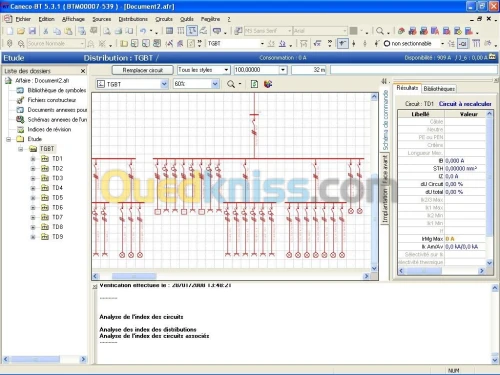Click the magnifier zoom icon in main toolbar
This screenshot has height=375, width=500.
[380, 31]
